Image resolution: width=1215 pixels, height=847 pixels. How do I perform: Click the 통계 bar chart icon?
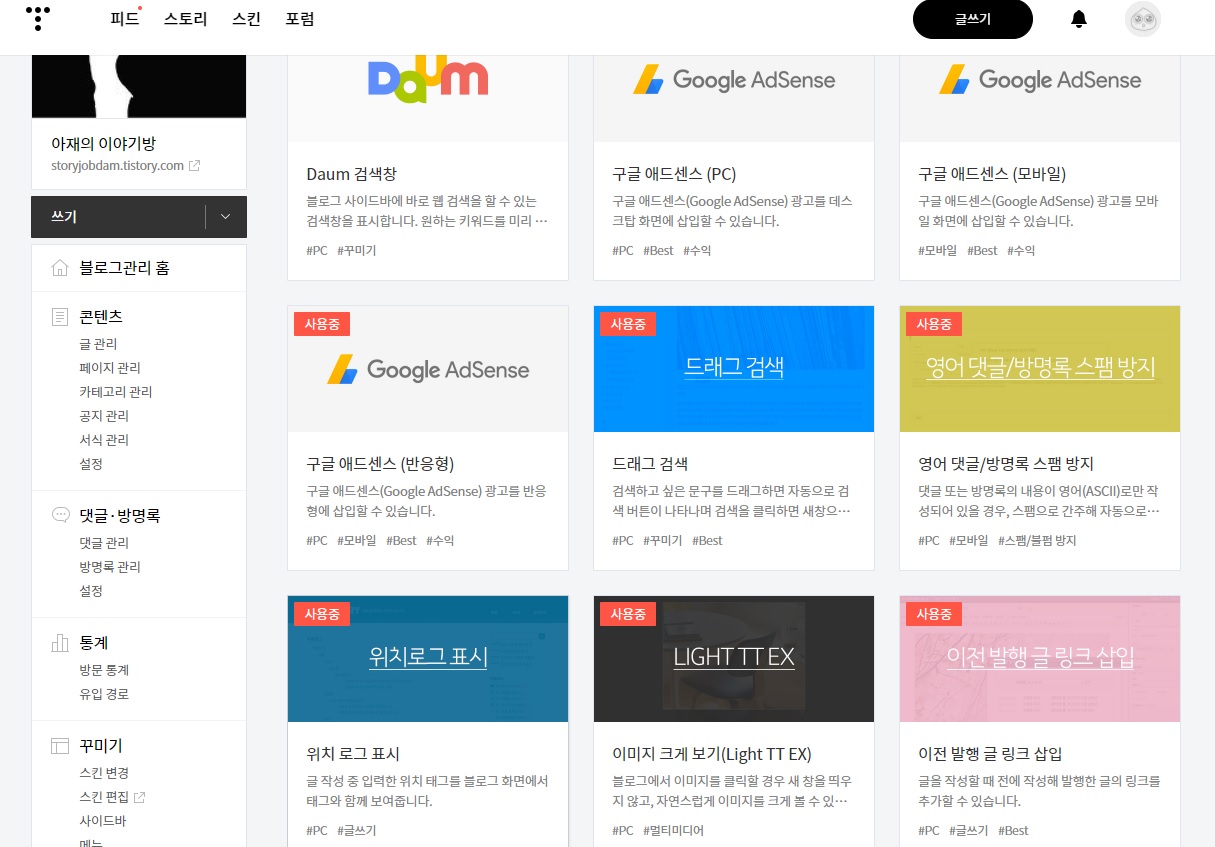tap(60, 643)
